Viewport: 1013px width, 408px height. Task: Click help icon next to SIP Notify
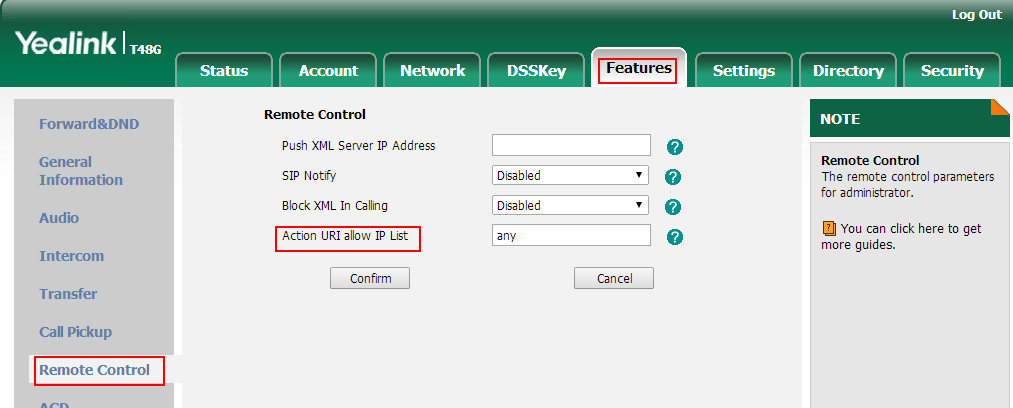coord(673,177)
